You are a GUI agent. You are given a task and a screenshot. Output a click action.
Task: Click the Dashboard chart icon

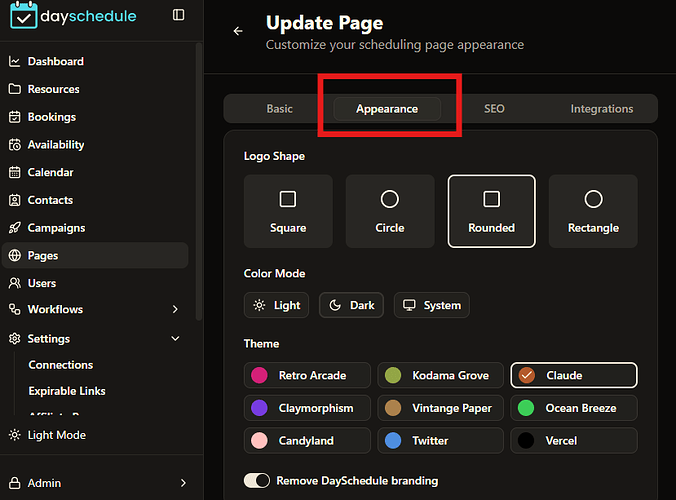click(15, 62)
